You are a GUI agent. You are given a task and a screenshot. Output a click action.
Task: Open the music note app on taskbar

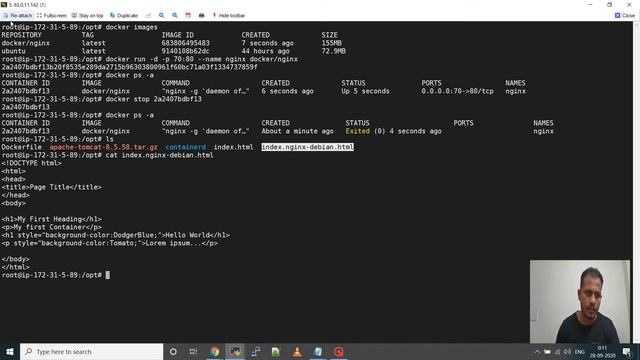coord(256,351)
